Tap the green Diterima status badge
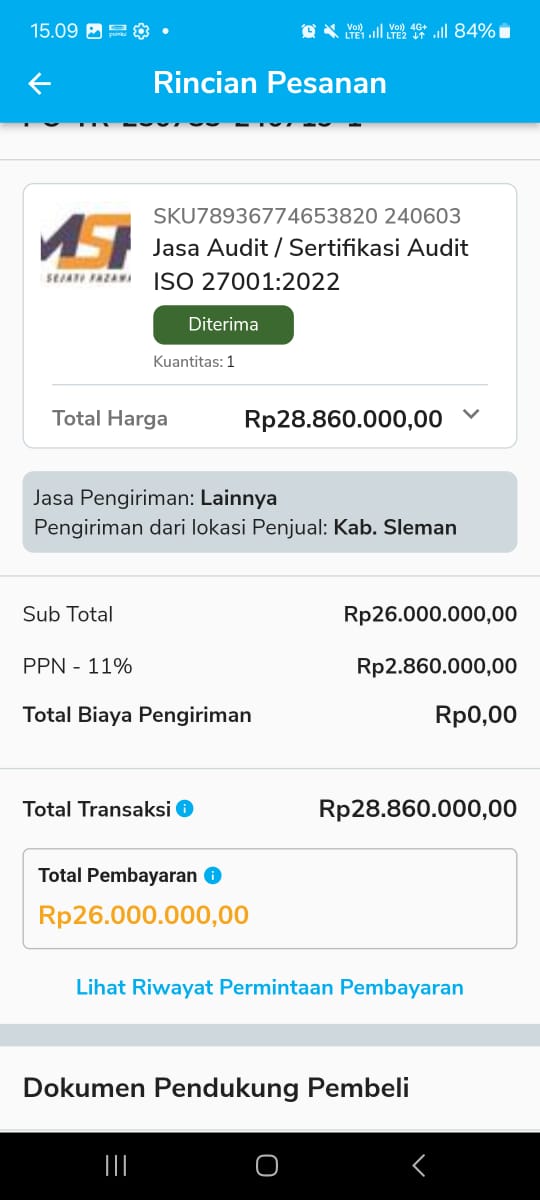 (223, 324)
